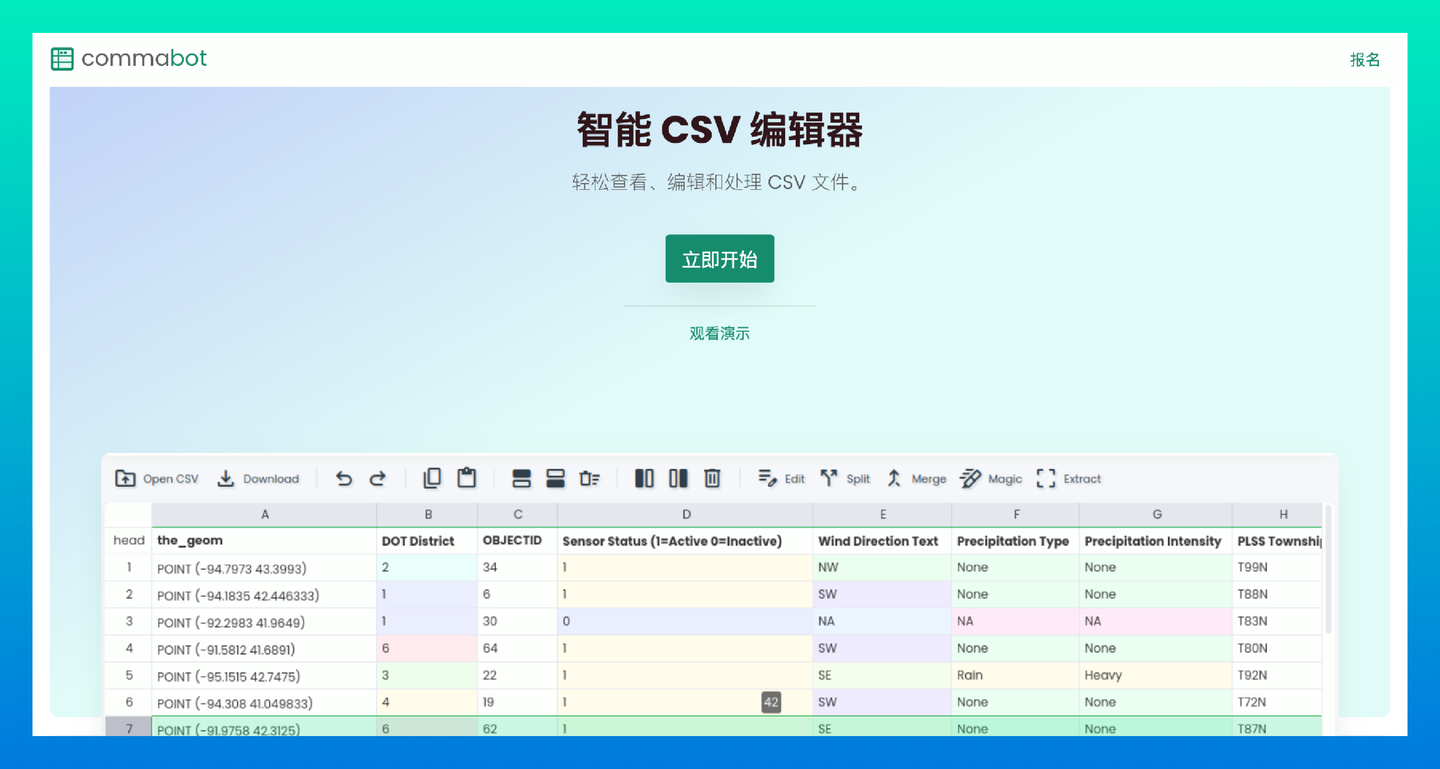Delete the selected column
Image resolution: width=1440 pixels, height=769 pixels.
pos(712,478)
